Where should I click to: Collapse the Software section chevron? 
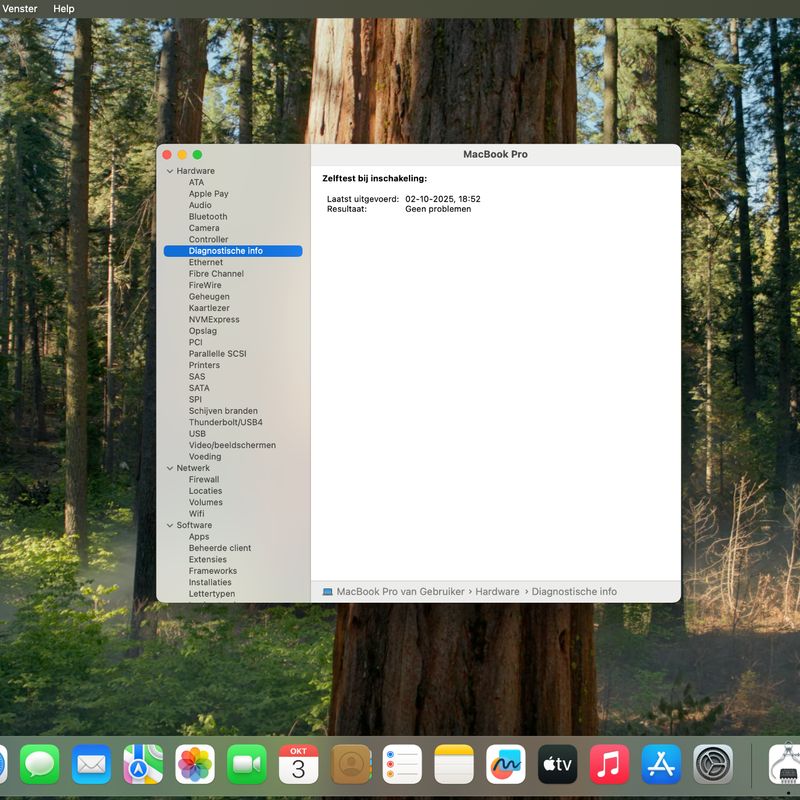pos(170,525)
